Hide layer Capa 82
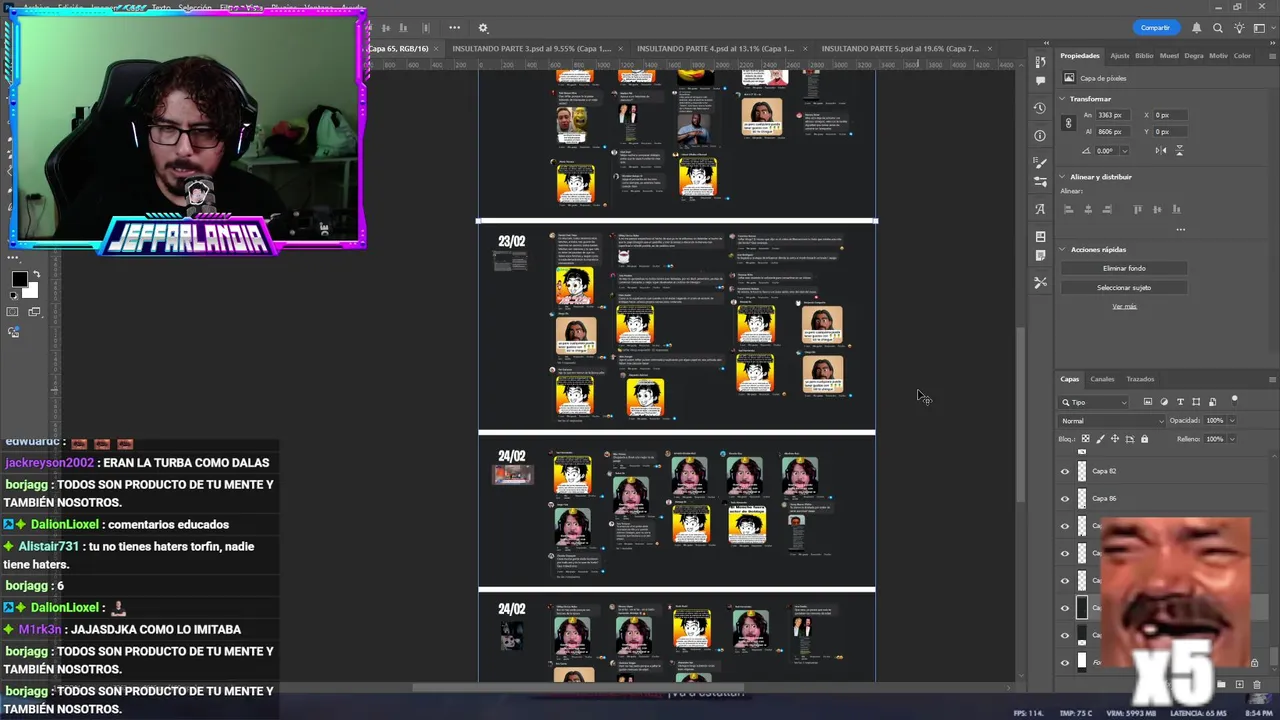1280x720 pixels. 1064,471
